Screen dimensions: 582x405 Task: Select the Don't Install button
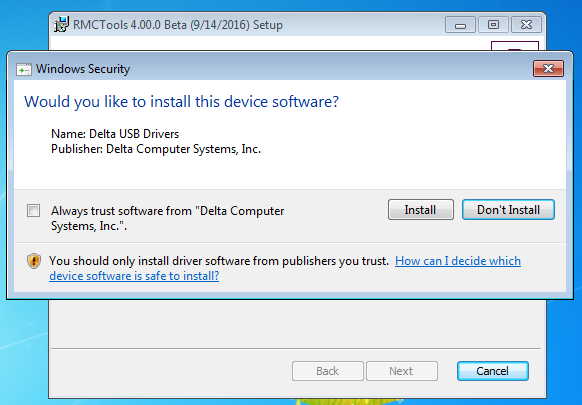(x=508, y=210)
